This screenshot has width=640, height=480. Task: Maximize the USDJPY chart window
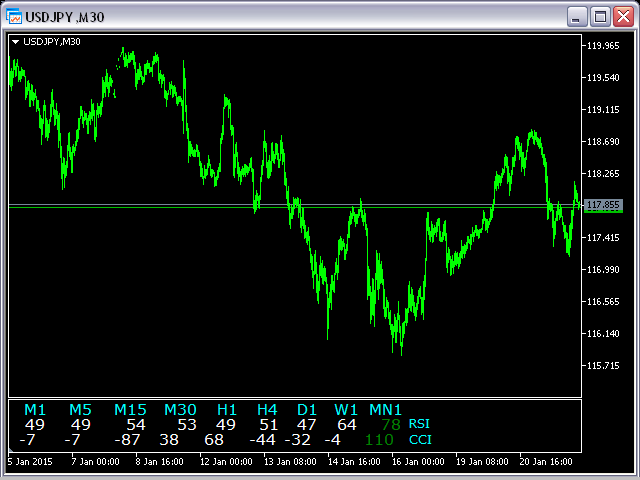click(600, 16)
